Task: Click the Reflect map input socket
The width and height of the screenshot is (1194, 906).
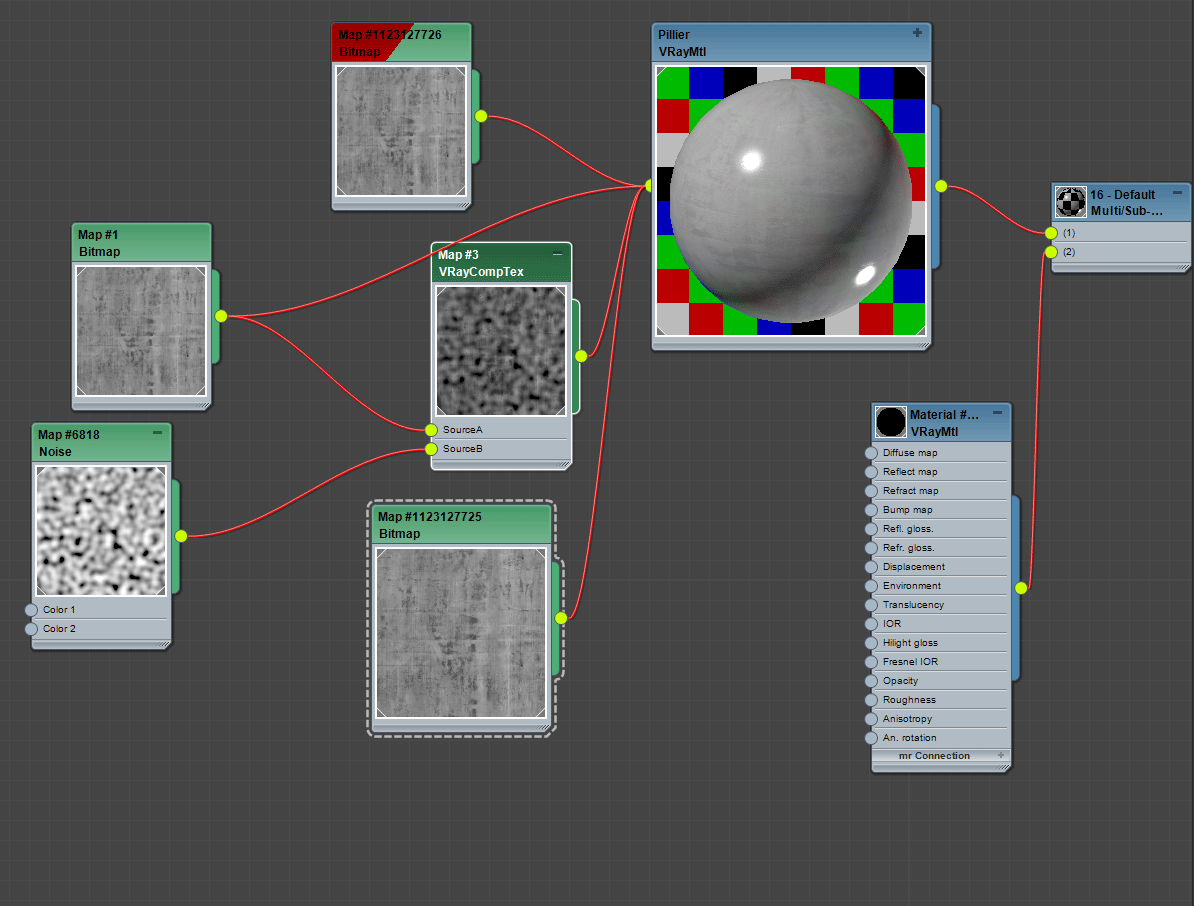Action: click(871, 472)
